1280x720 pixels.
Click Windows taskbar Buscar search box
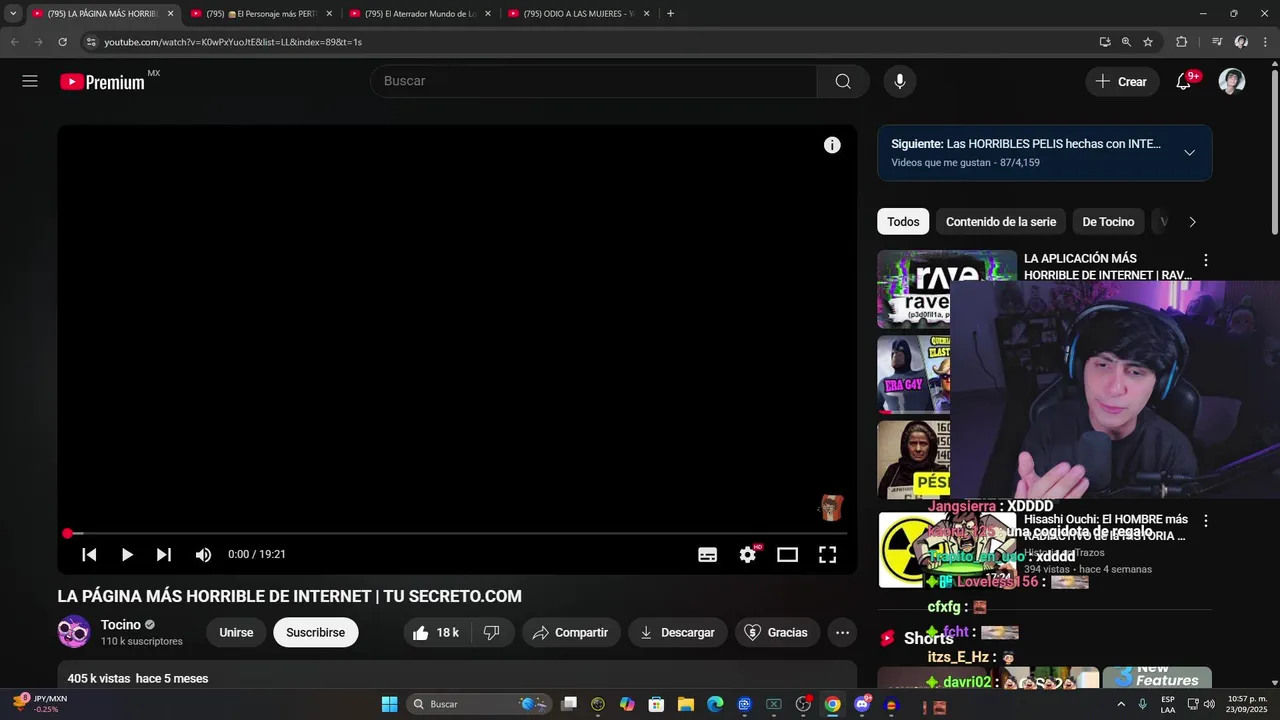click(x=477, y=704)
